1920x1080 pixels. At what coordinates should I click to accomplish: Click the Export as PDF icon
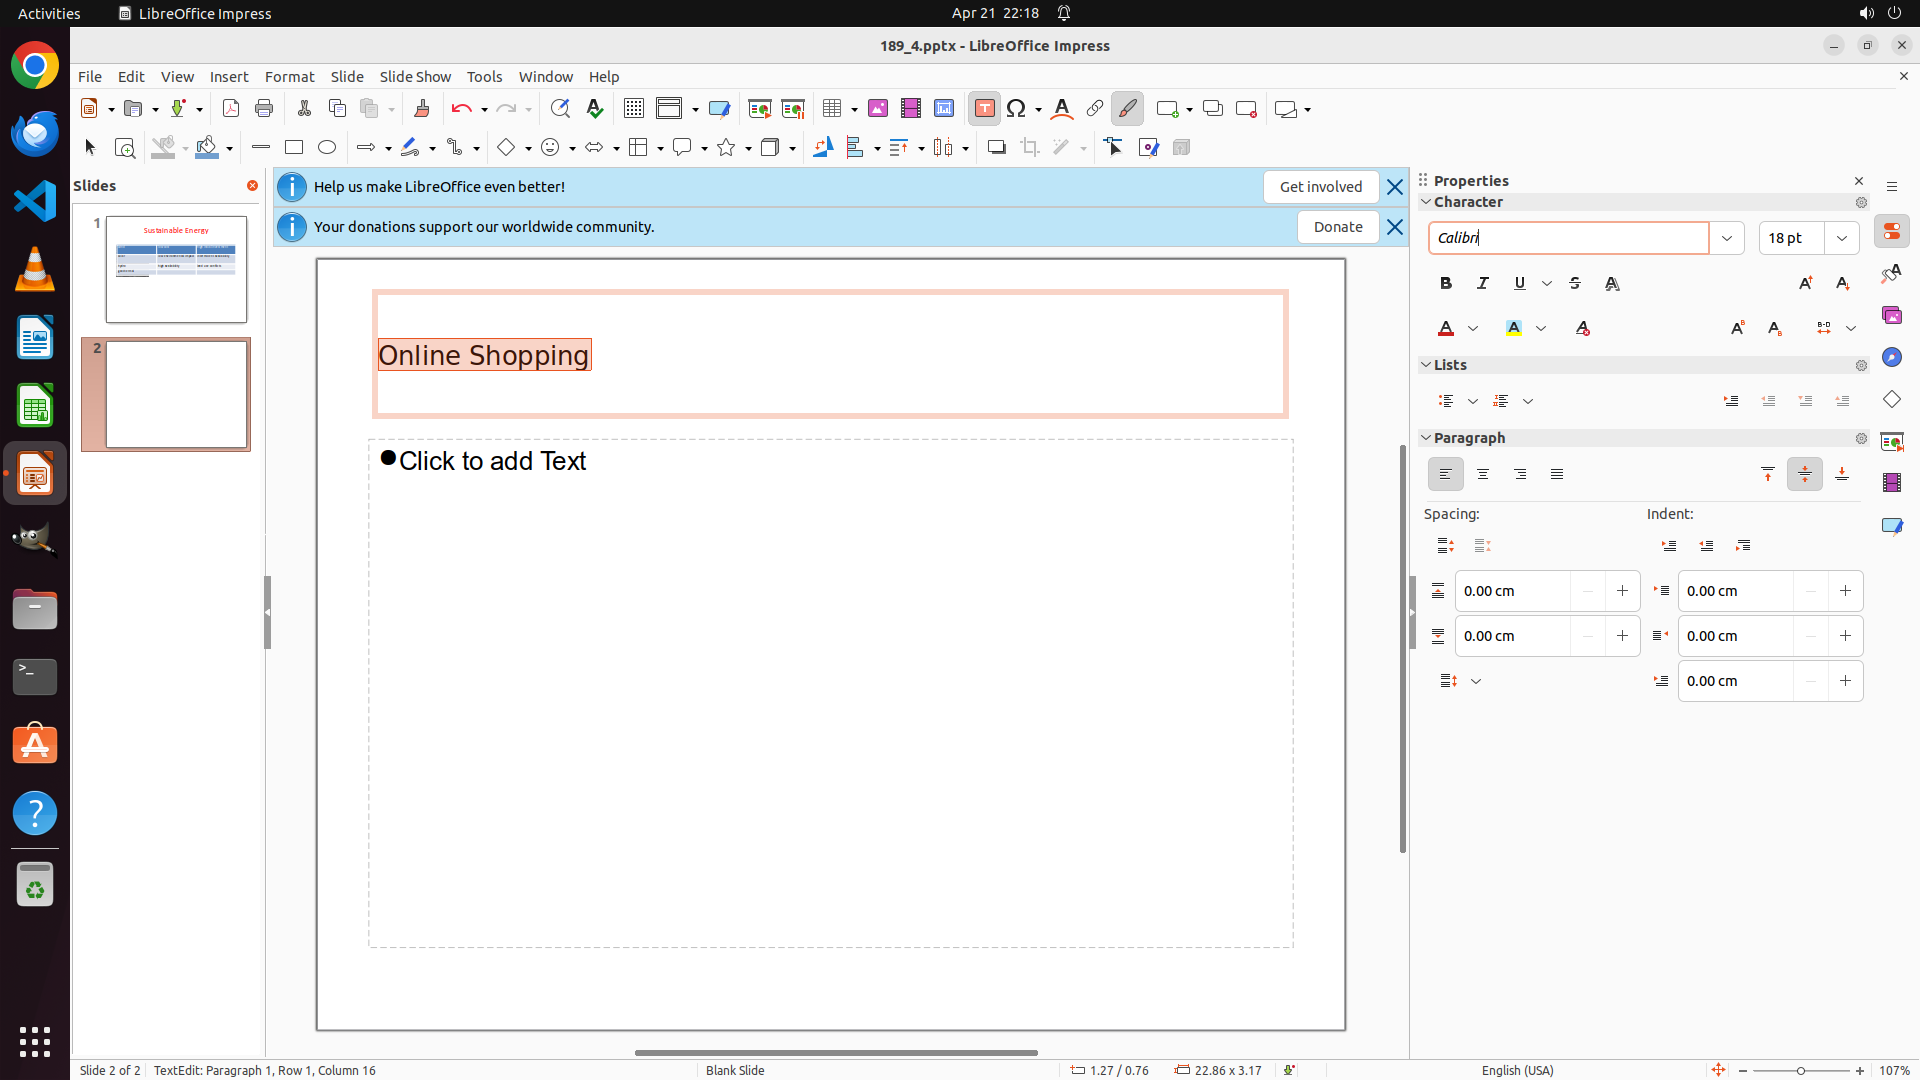[x=231, y=109]
